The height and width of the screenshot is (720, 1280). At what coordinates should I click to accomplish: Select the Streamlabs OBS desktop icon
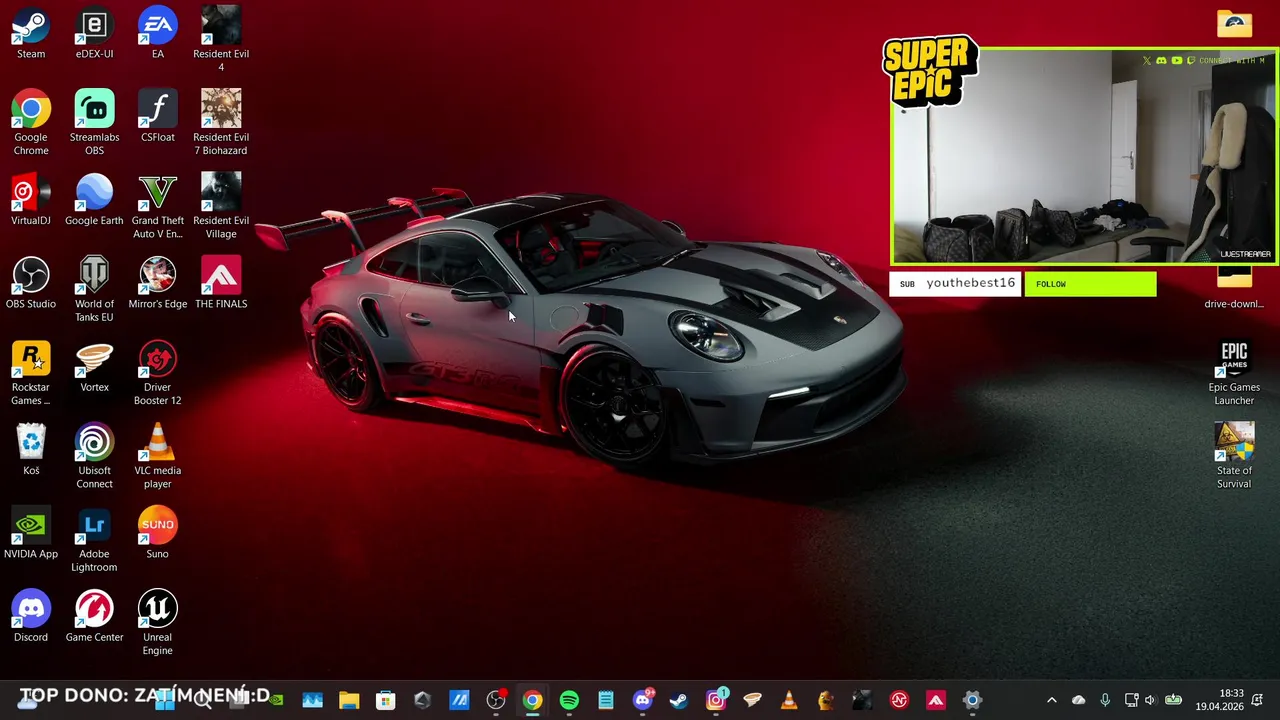(x=94, y=123)
